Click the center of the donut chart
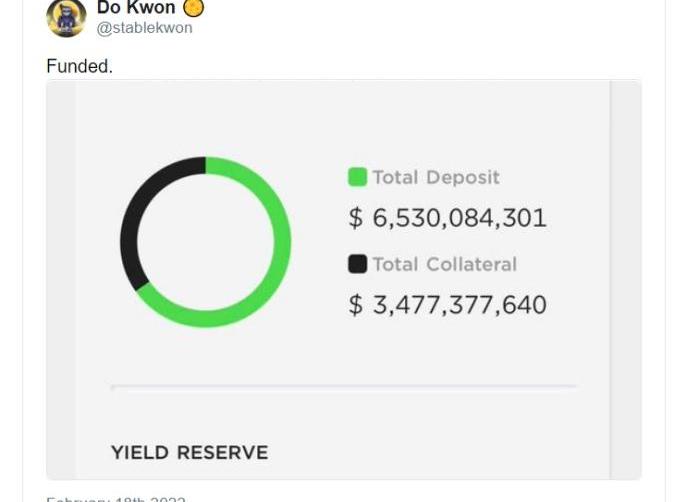This screenshot has height=502, width=687. click(205, 242)
